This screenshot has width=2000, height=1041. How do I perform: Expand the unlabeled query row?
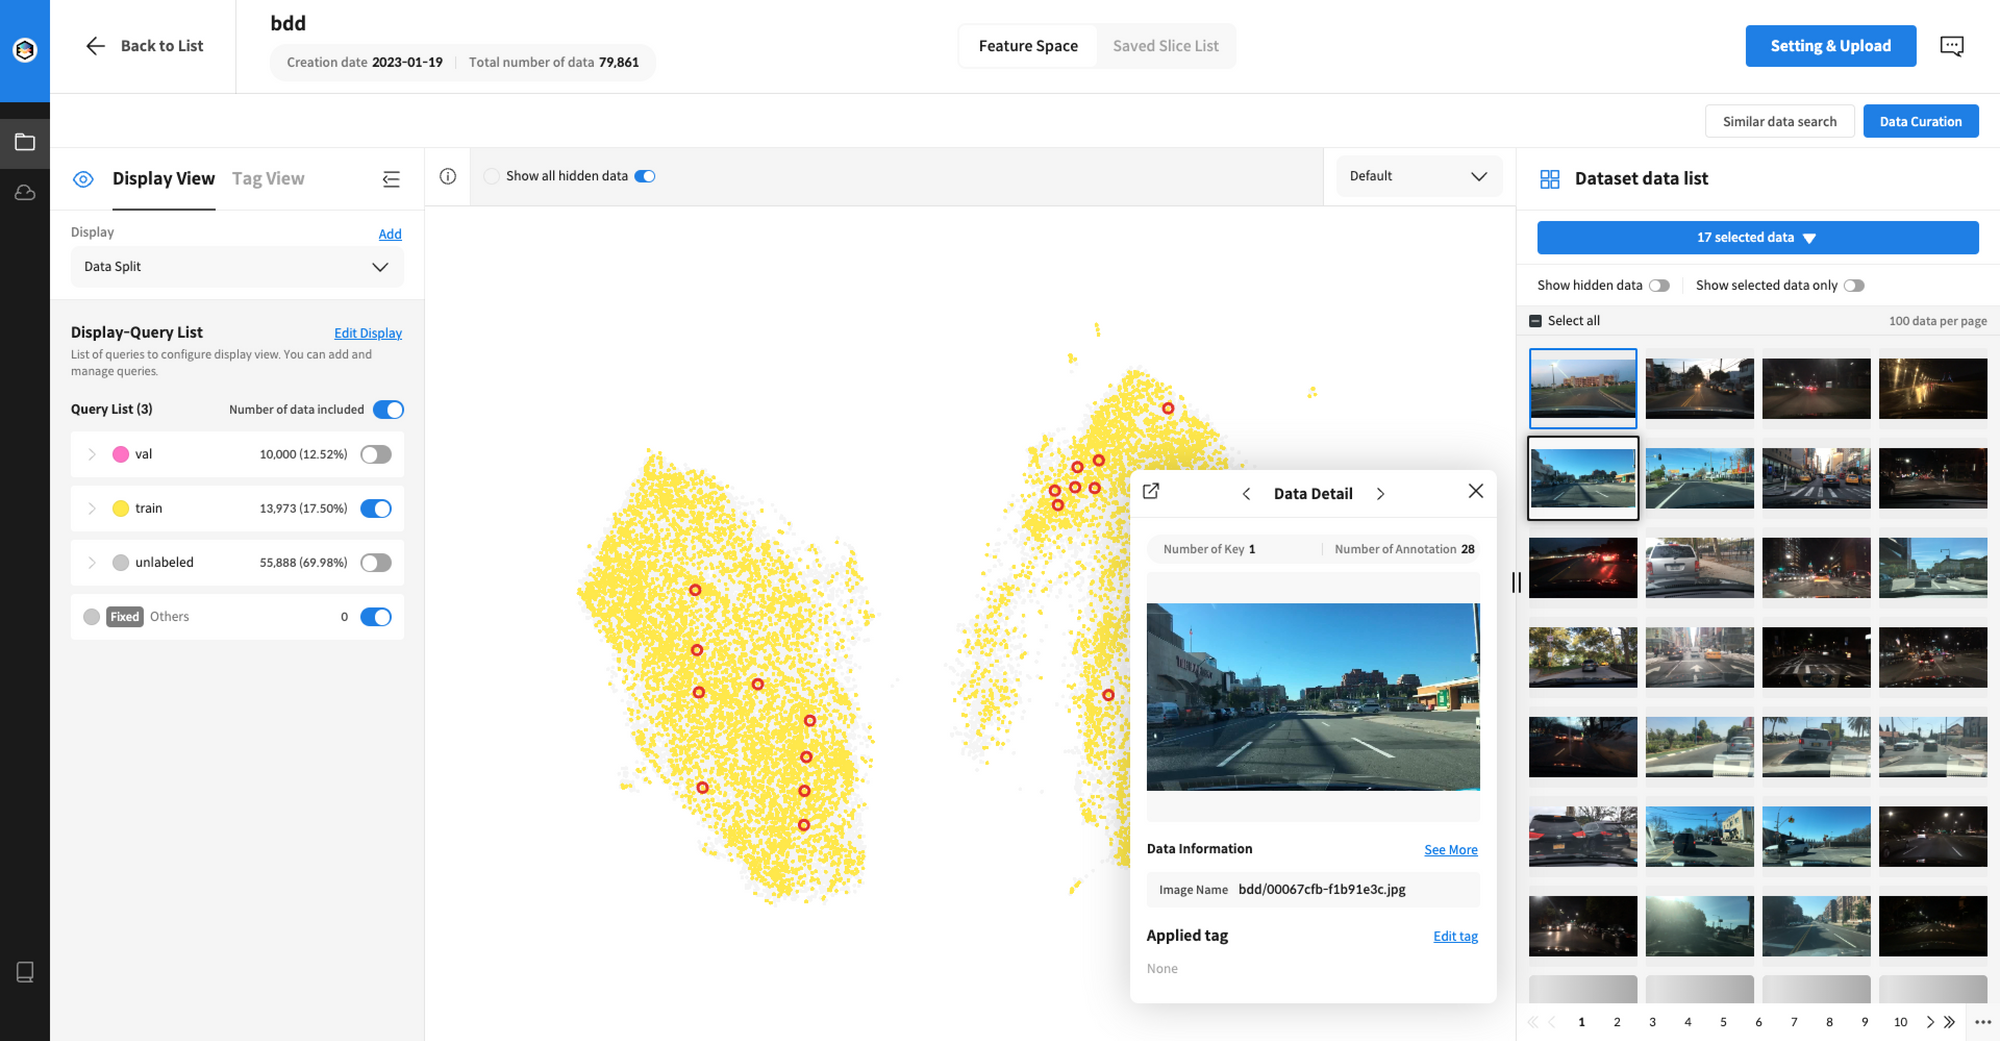91,563
